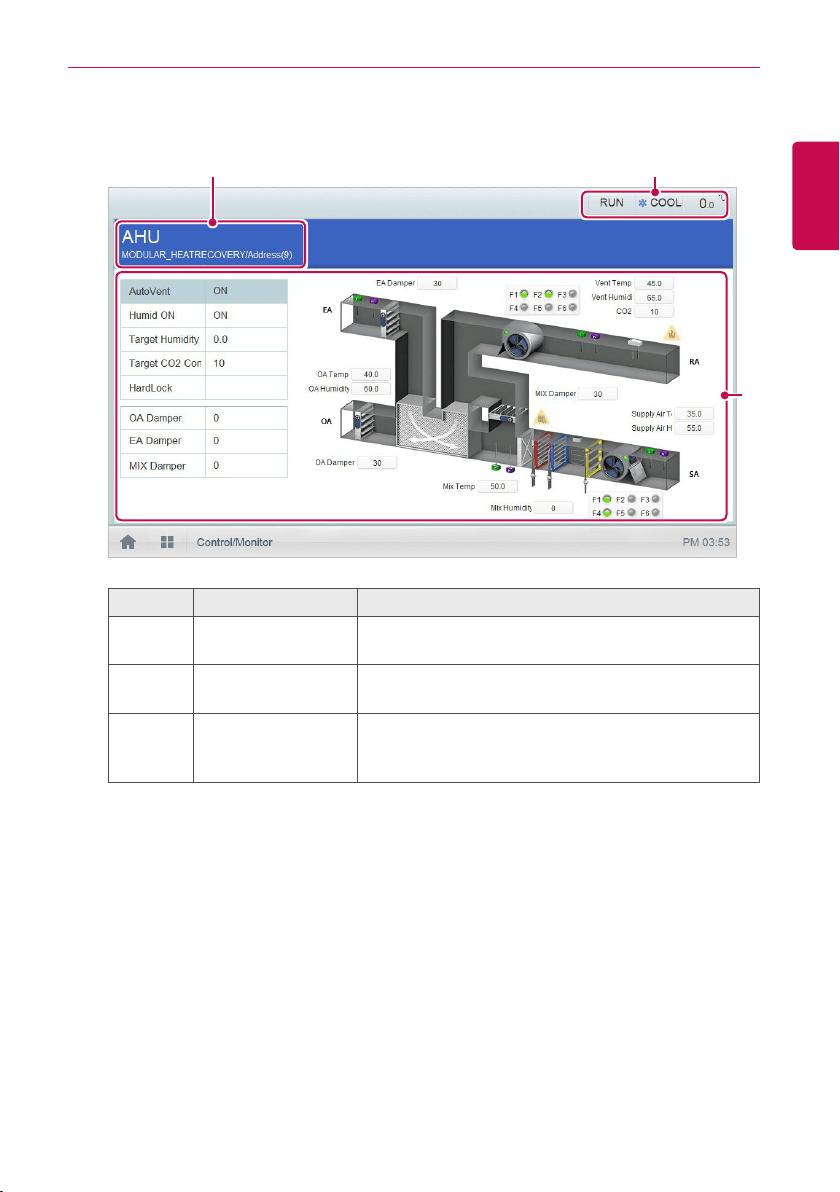Click MODULAR_HEATRECOVERY/Address(9) subtitle
Screen dimensions: 840x1192
pos(207,255)
